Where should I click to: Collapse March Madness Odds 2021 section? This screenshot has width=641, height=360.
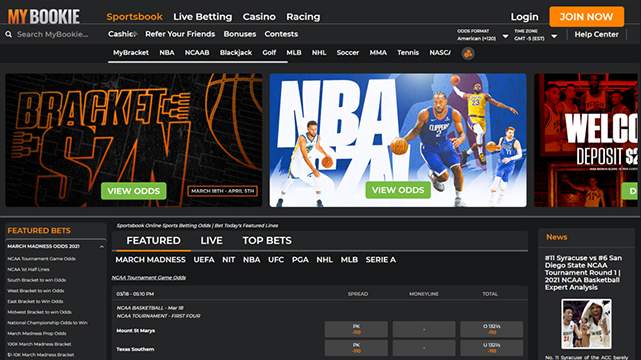101,247
